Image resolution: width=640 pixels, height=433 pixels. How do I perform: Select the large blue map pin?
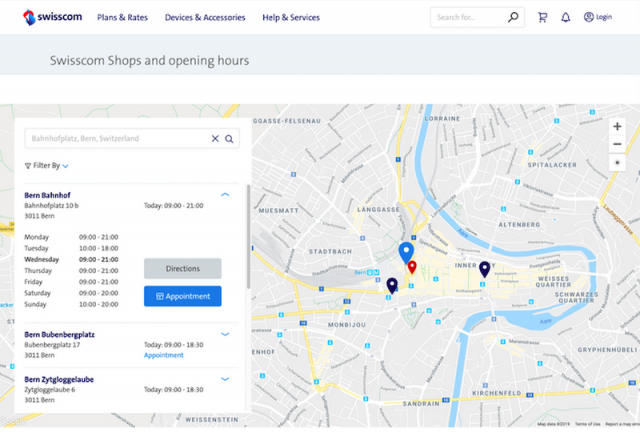coord(405,252)
